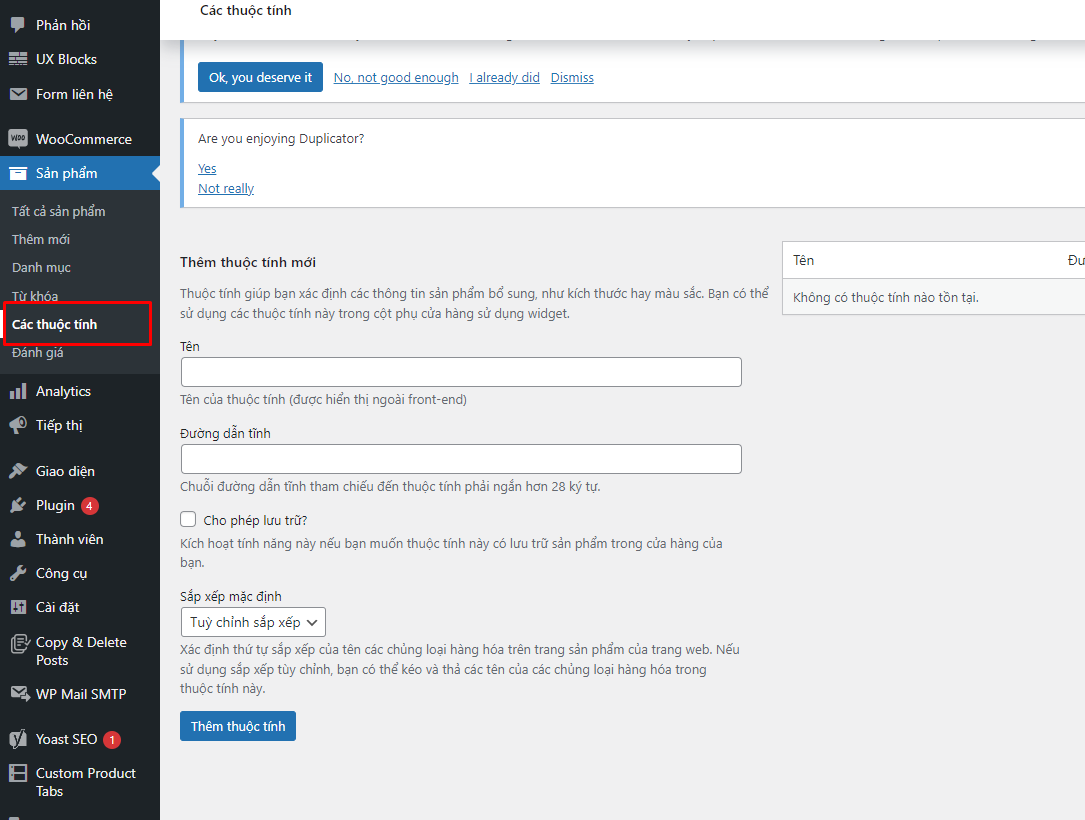The image size is (1085, 820).
Task: Go to Danh mục in product submenu
Action: point(41,268)
